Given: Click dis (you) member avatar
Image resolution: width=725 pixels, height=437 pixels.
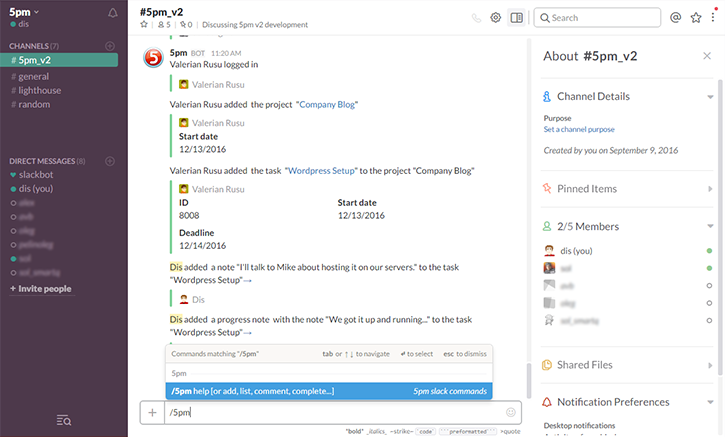Looking at the screenshot, I should (x=549, y=251).
